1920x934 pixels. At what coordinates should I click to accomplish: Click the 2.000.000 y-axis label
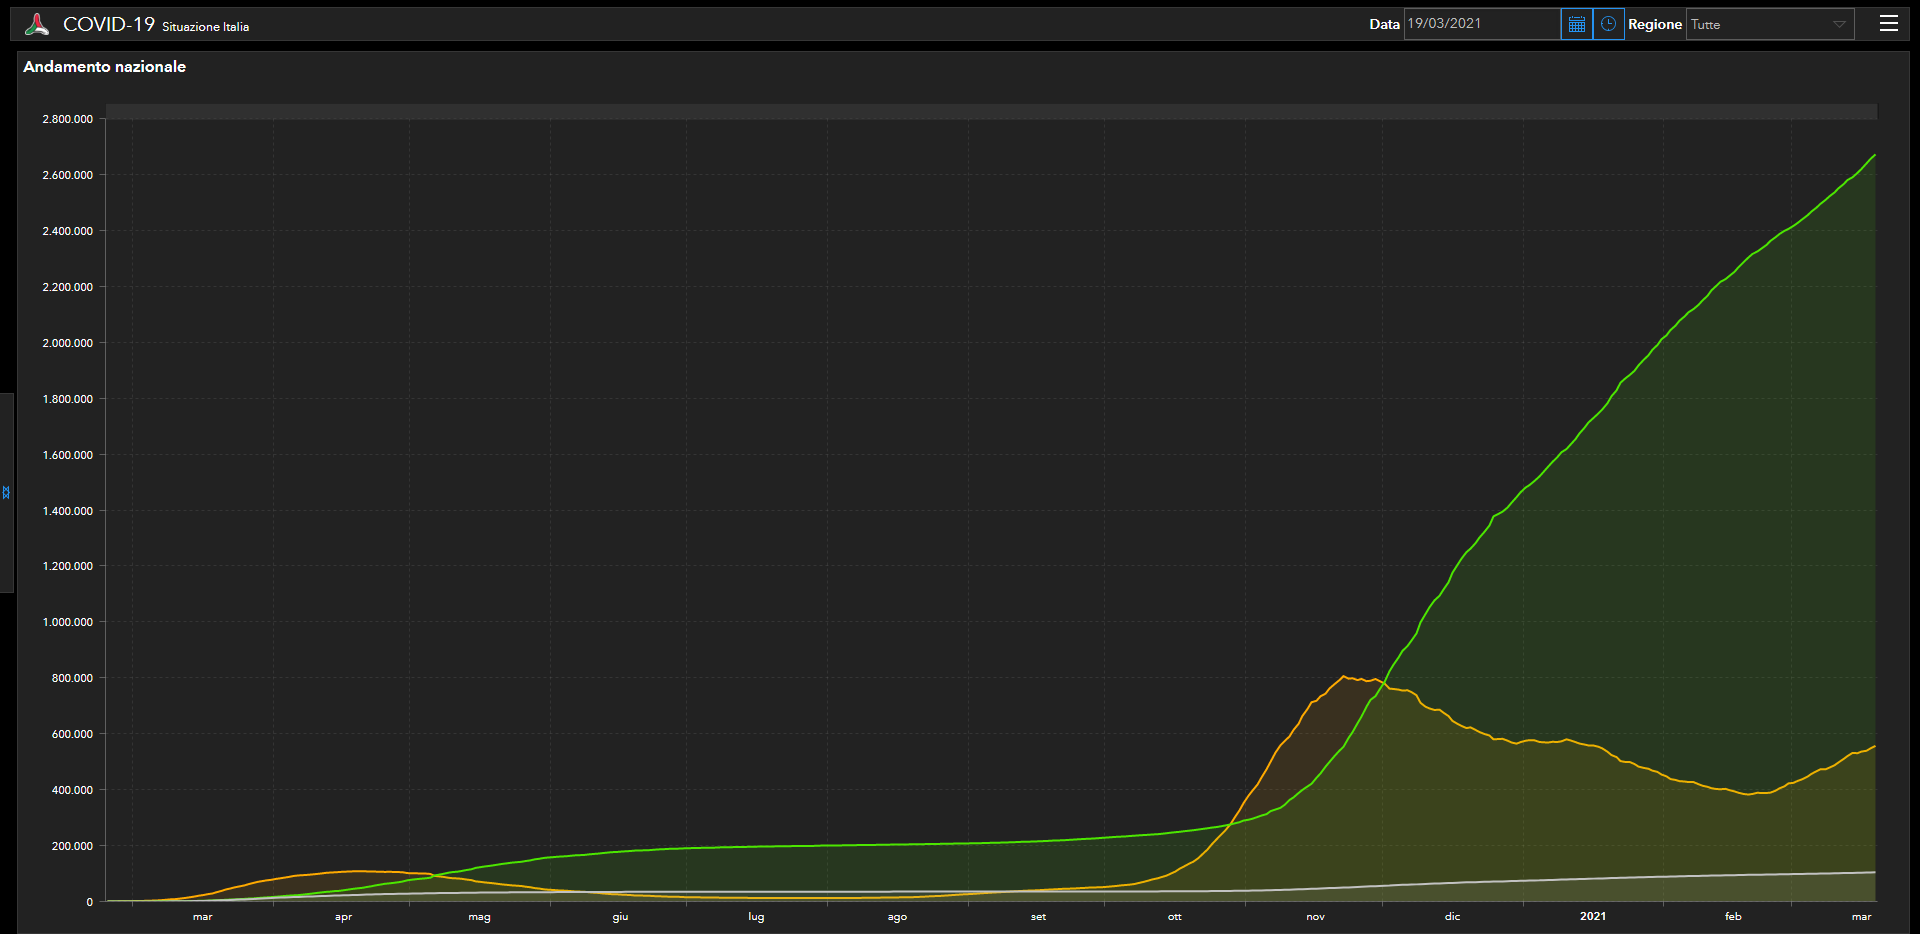(67, 343)
